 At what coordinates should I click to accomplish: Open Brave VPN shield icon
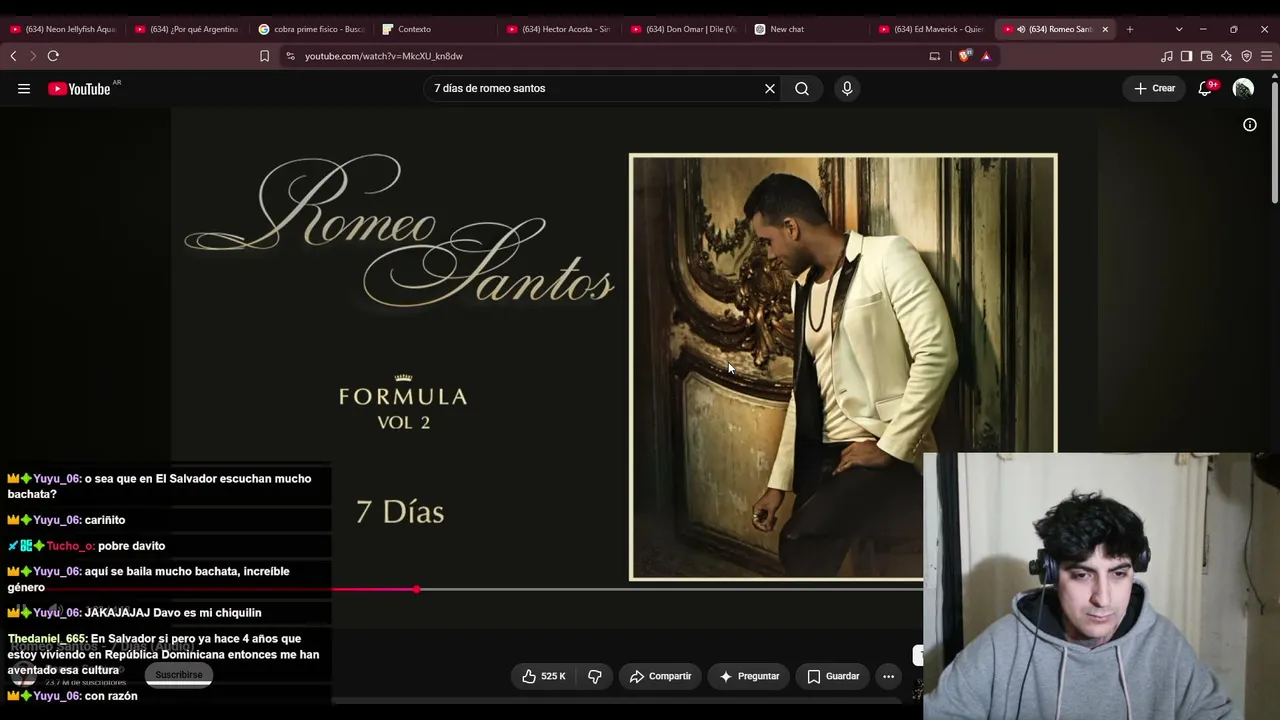point(1246,56)
